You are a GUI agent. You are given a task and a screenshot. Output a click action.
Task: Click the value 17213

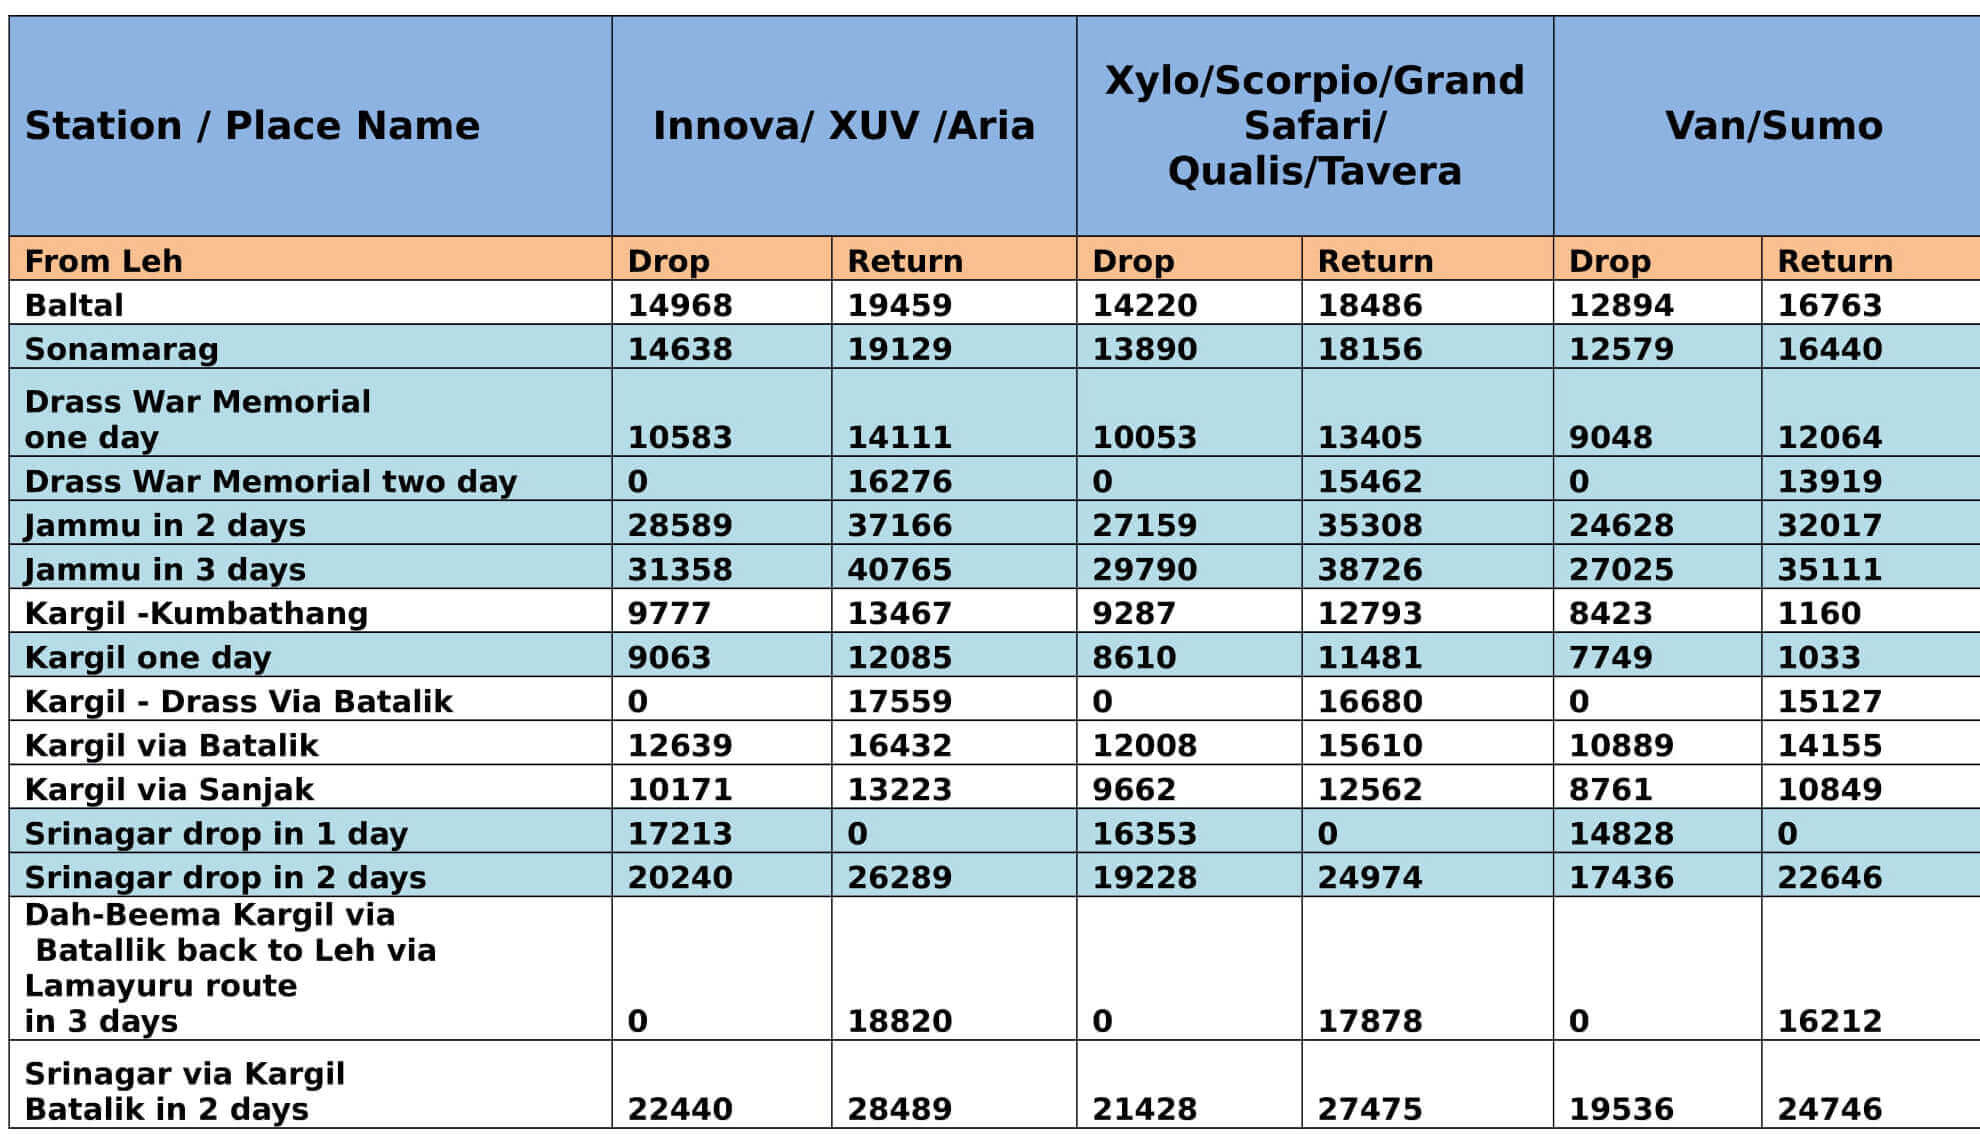tap(680, 833)
